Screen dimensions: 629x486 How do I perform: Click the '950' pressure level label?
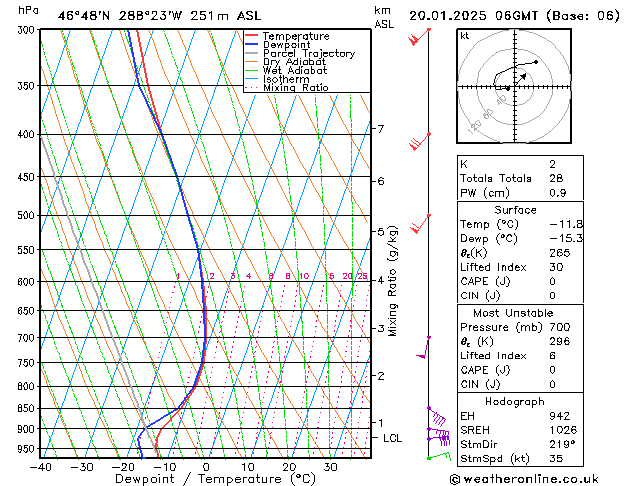(28, 449)
